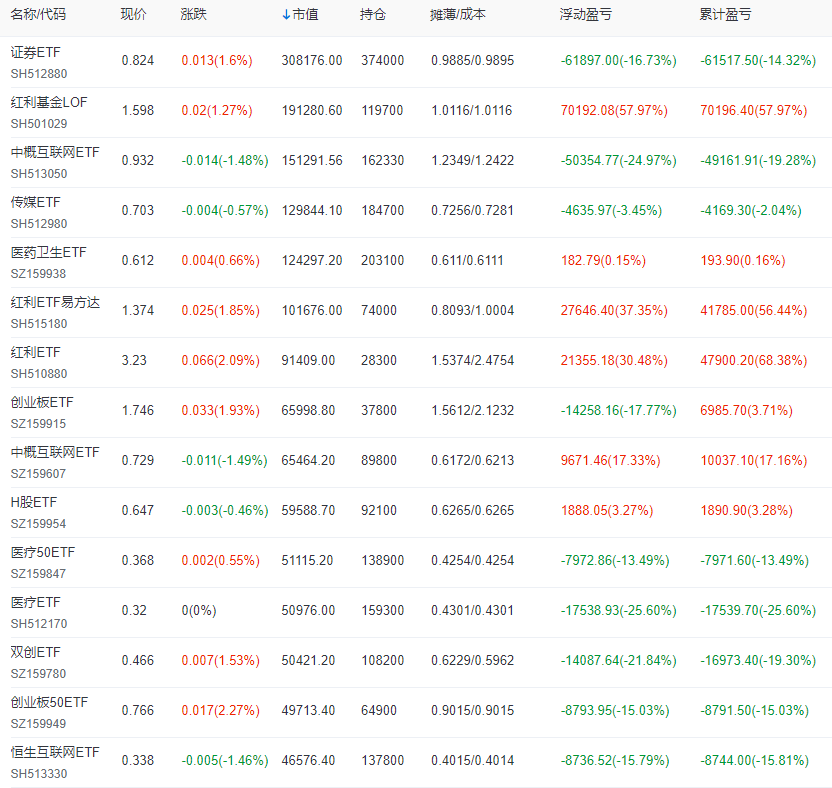Click the holding quantity 162330
832x788 pixels.
383,160
